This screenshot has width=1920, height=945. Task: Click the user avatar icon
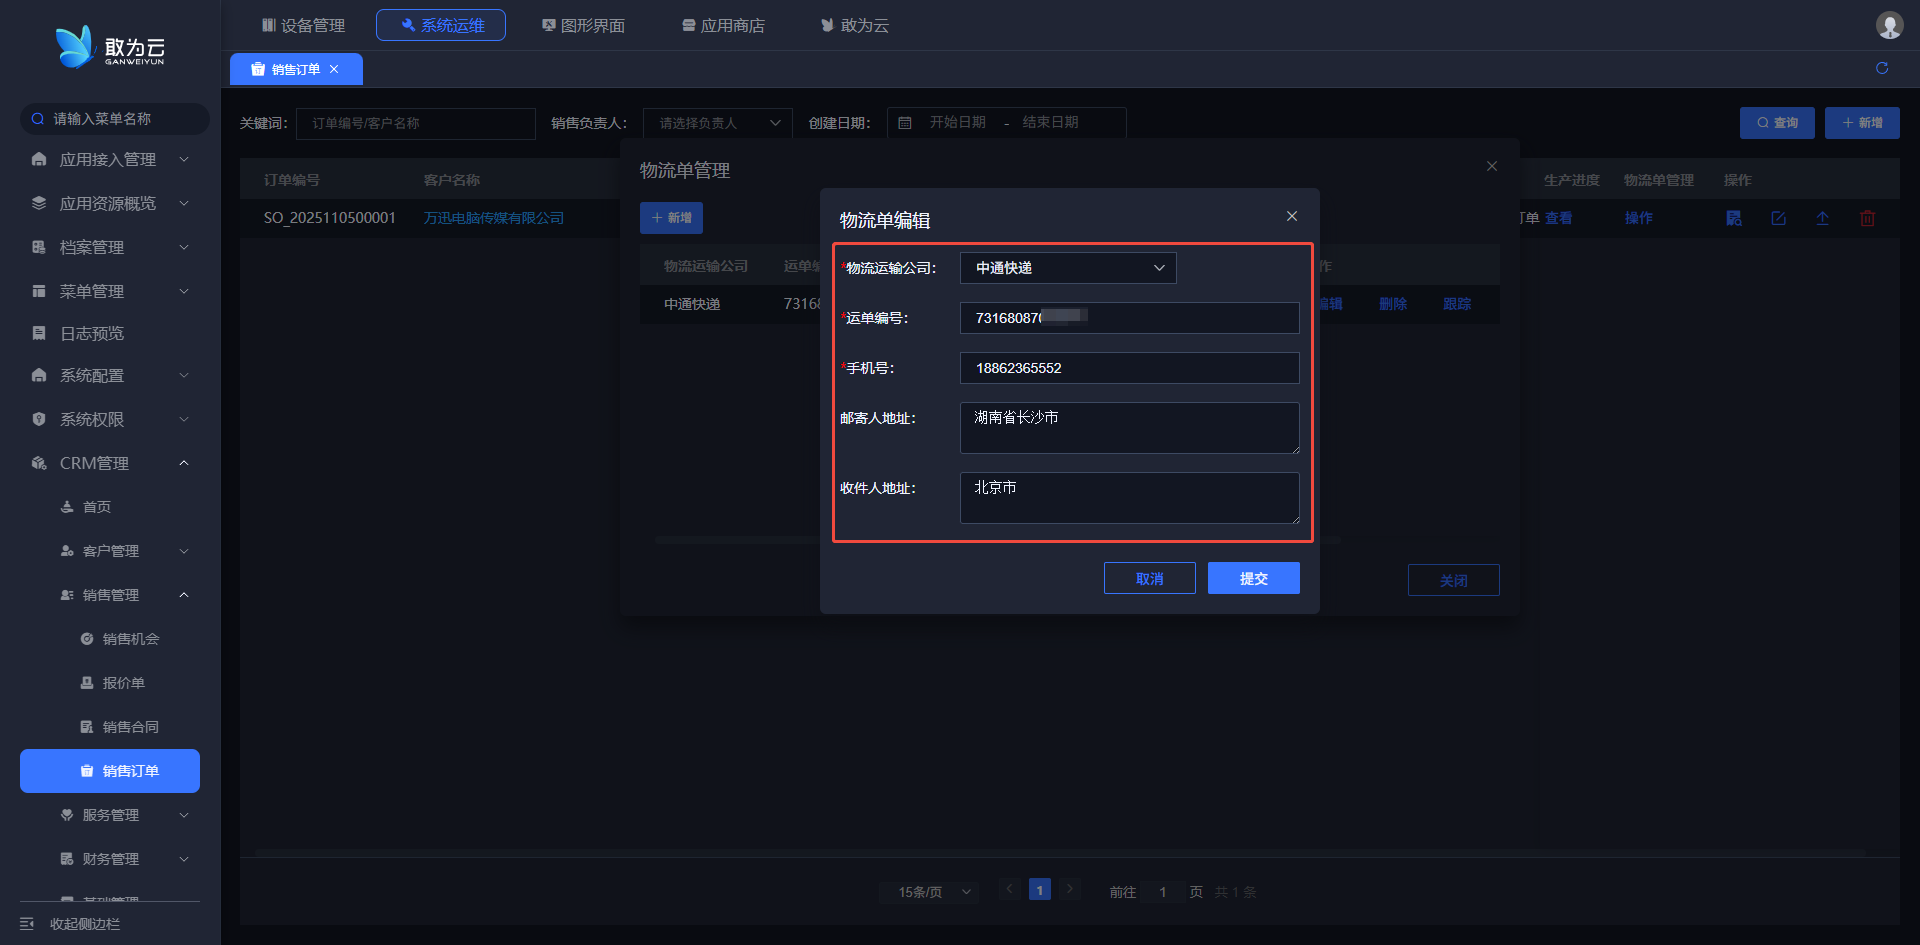(x=1889, y=25)
